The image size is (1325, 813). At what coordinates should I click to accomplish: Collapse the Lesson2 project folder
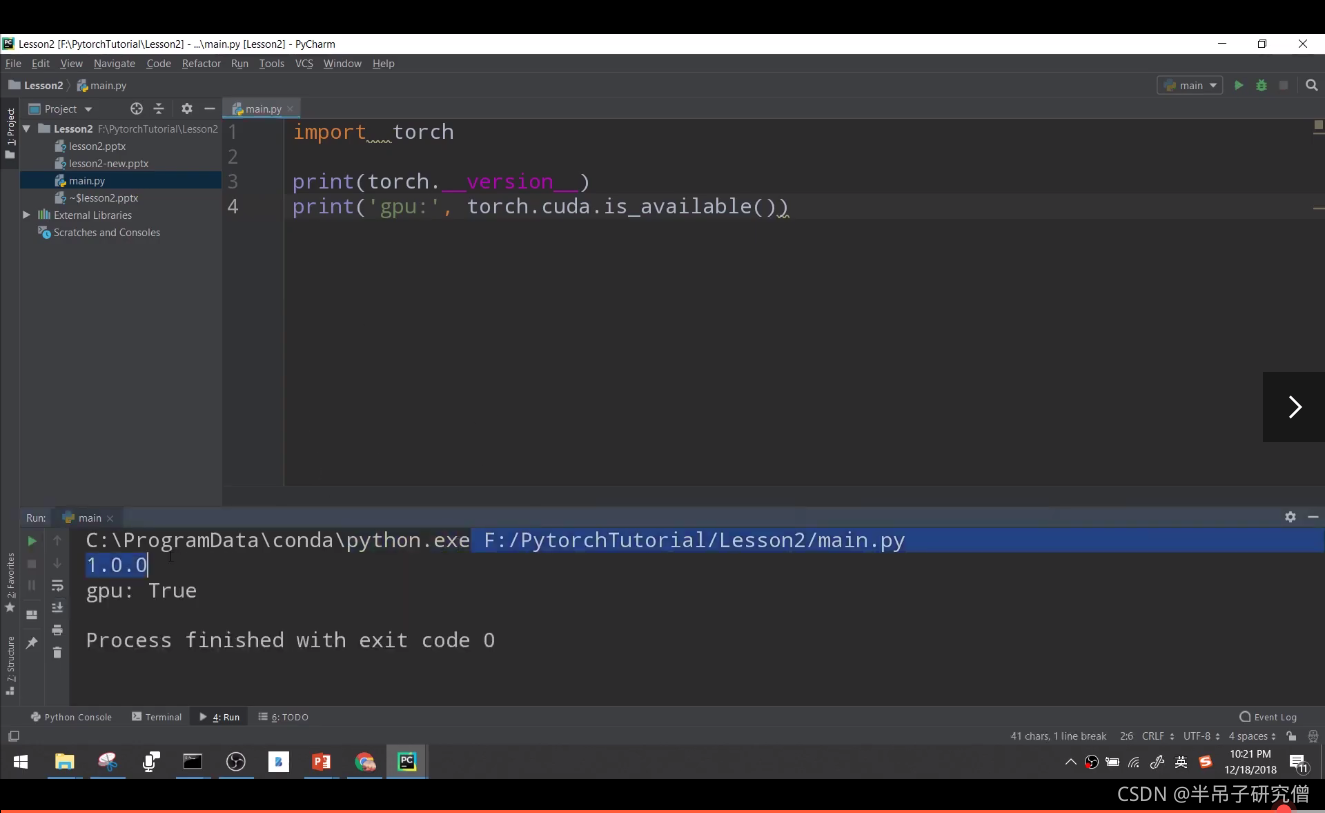[x=26, y=129]
